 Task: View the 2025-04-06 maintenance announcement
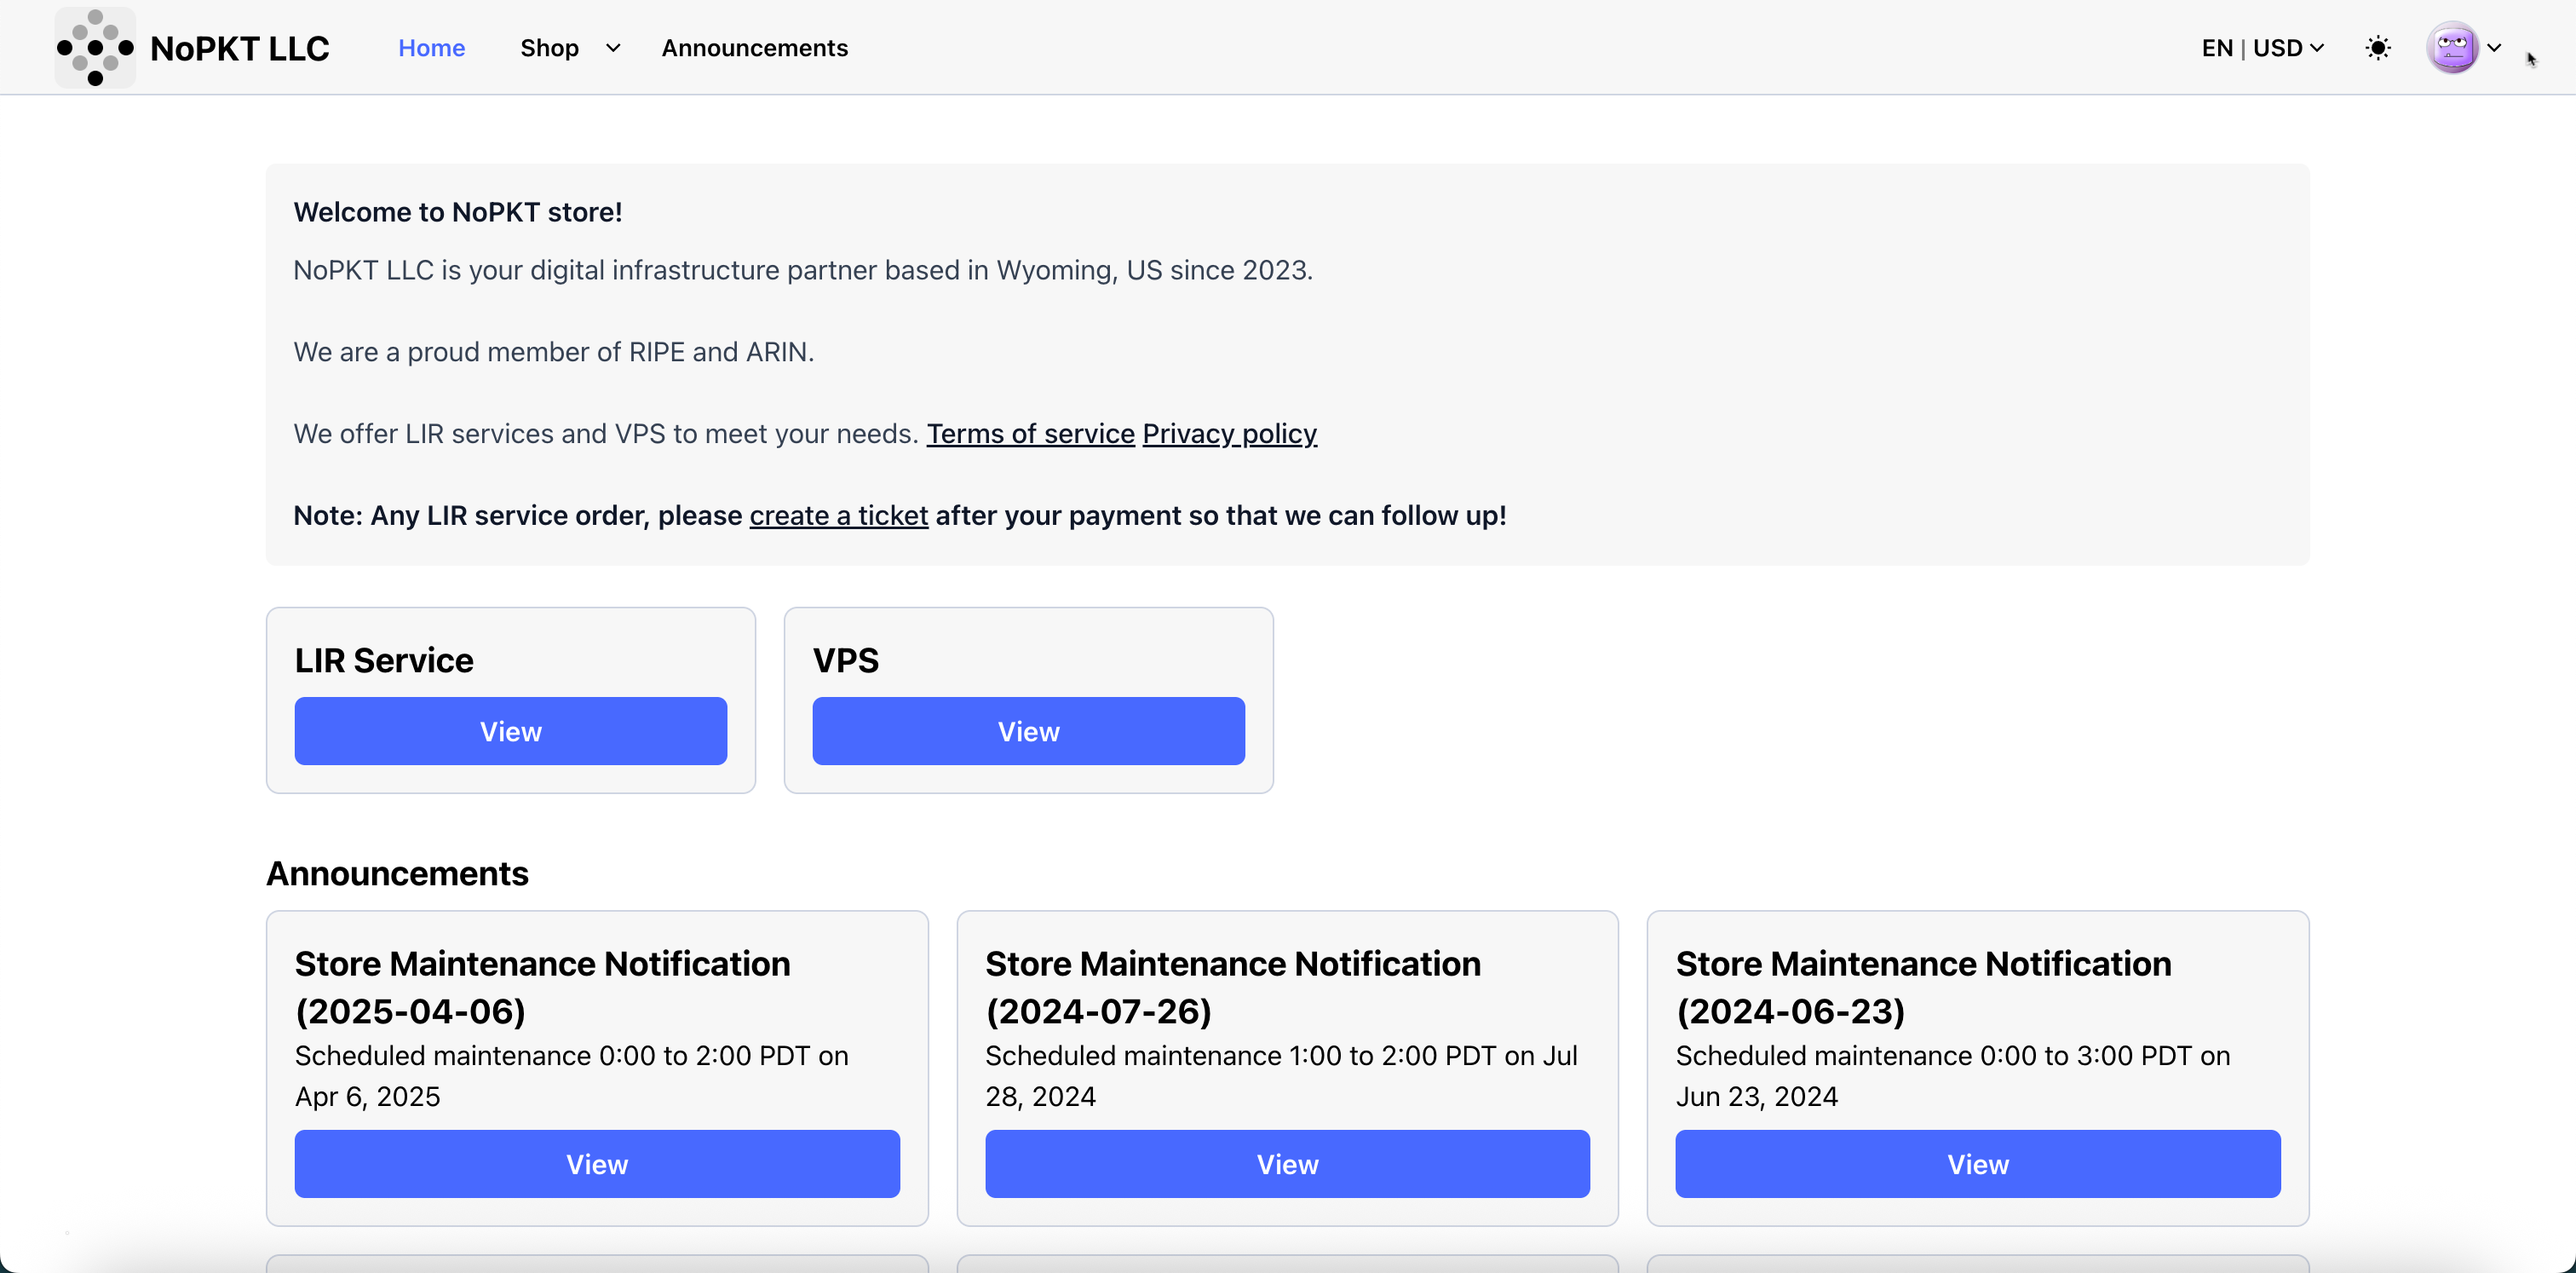coord(596,1164)
